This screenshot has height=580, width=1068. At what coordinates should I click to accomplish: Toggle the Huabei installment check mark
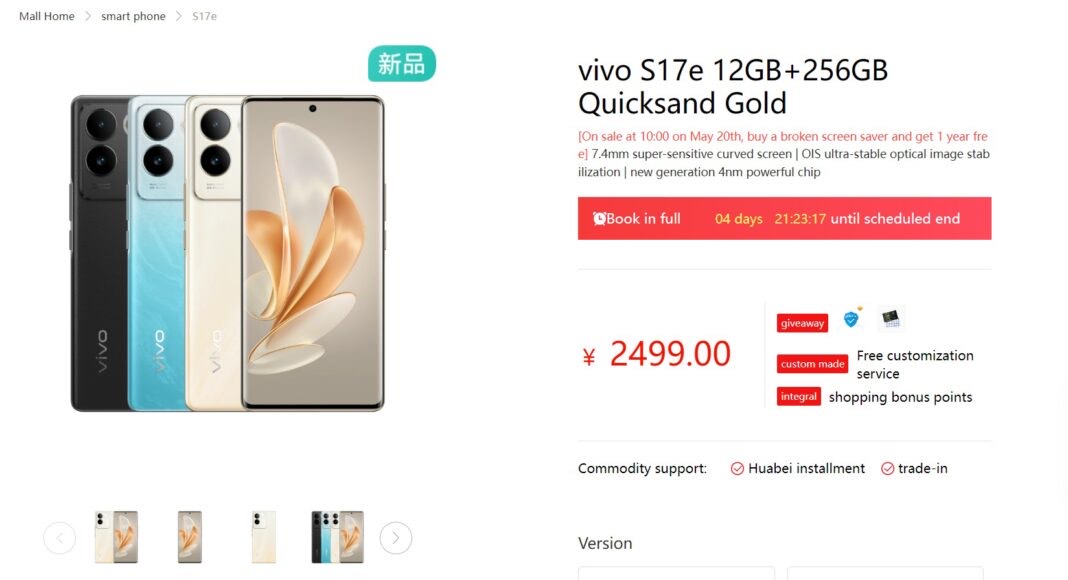tap(737, 468)
